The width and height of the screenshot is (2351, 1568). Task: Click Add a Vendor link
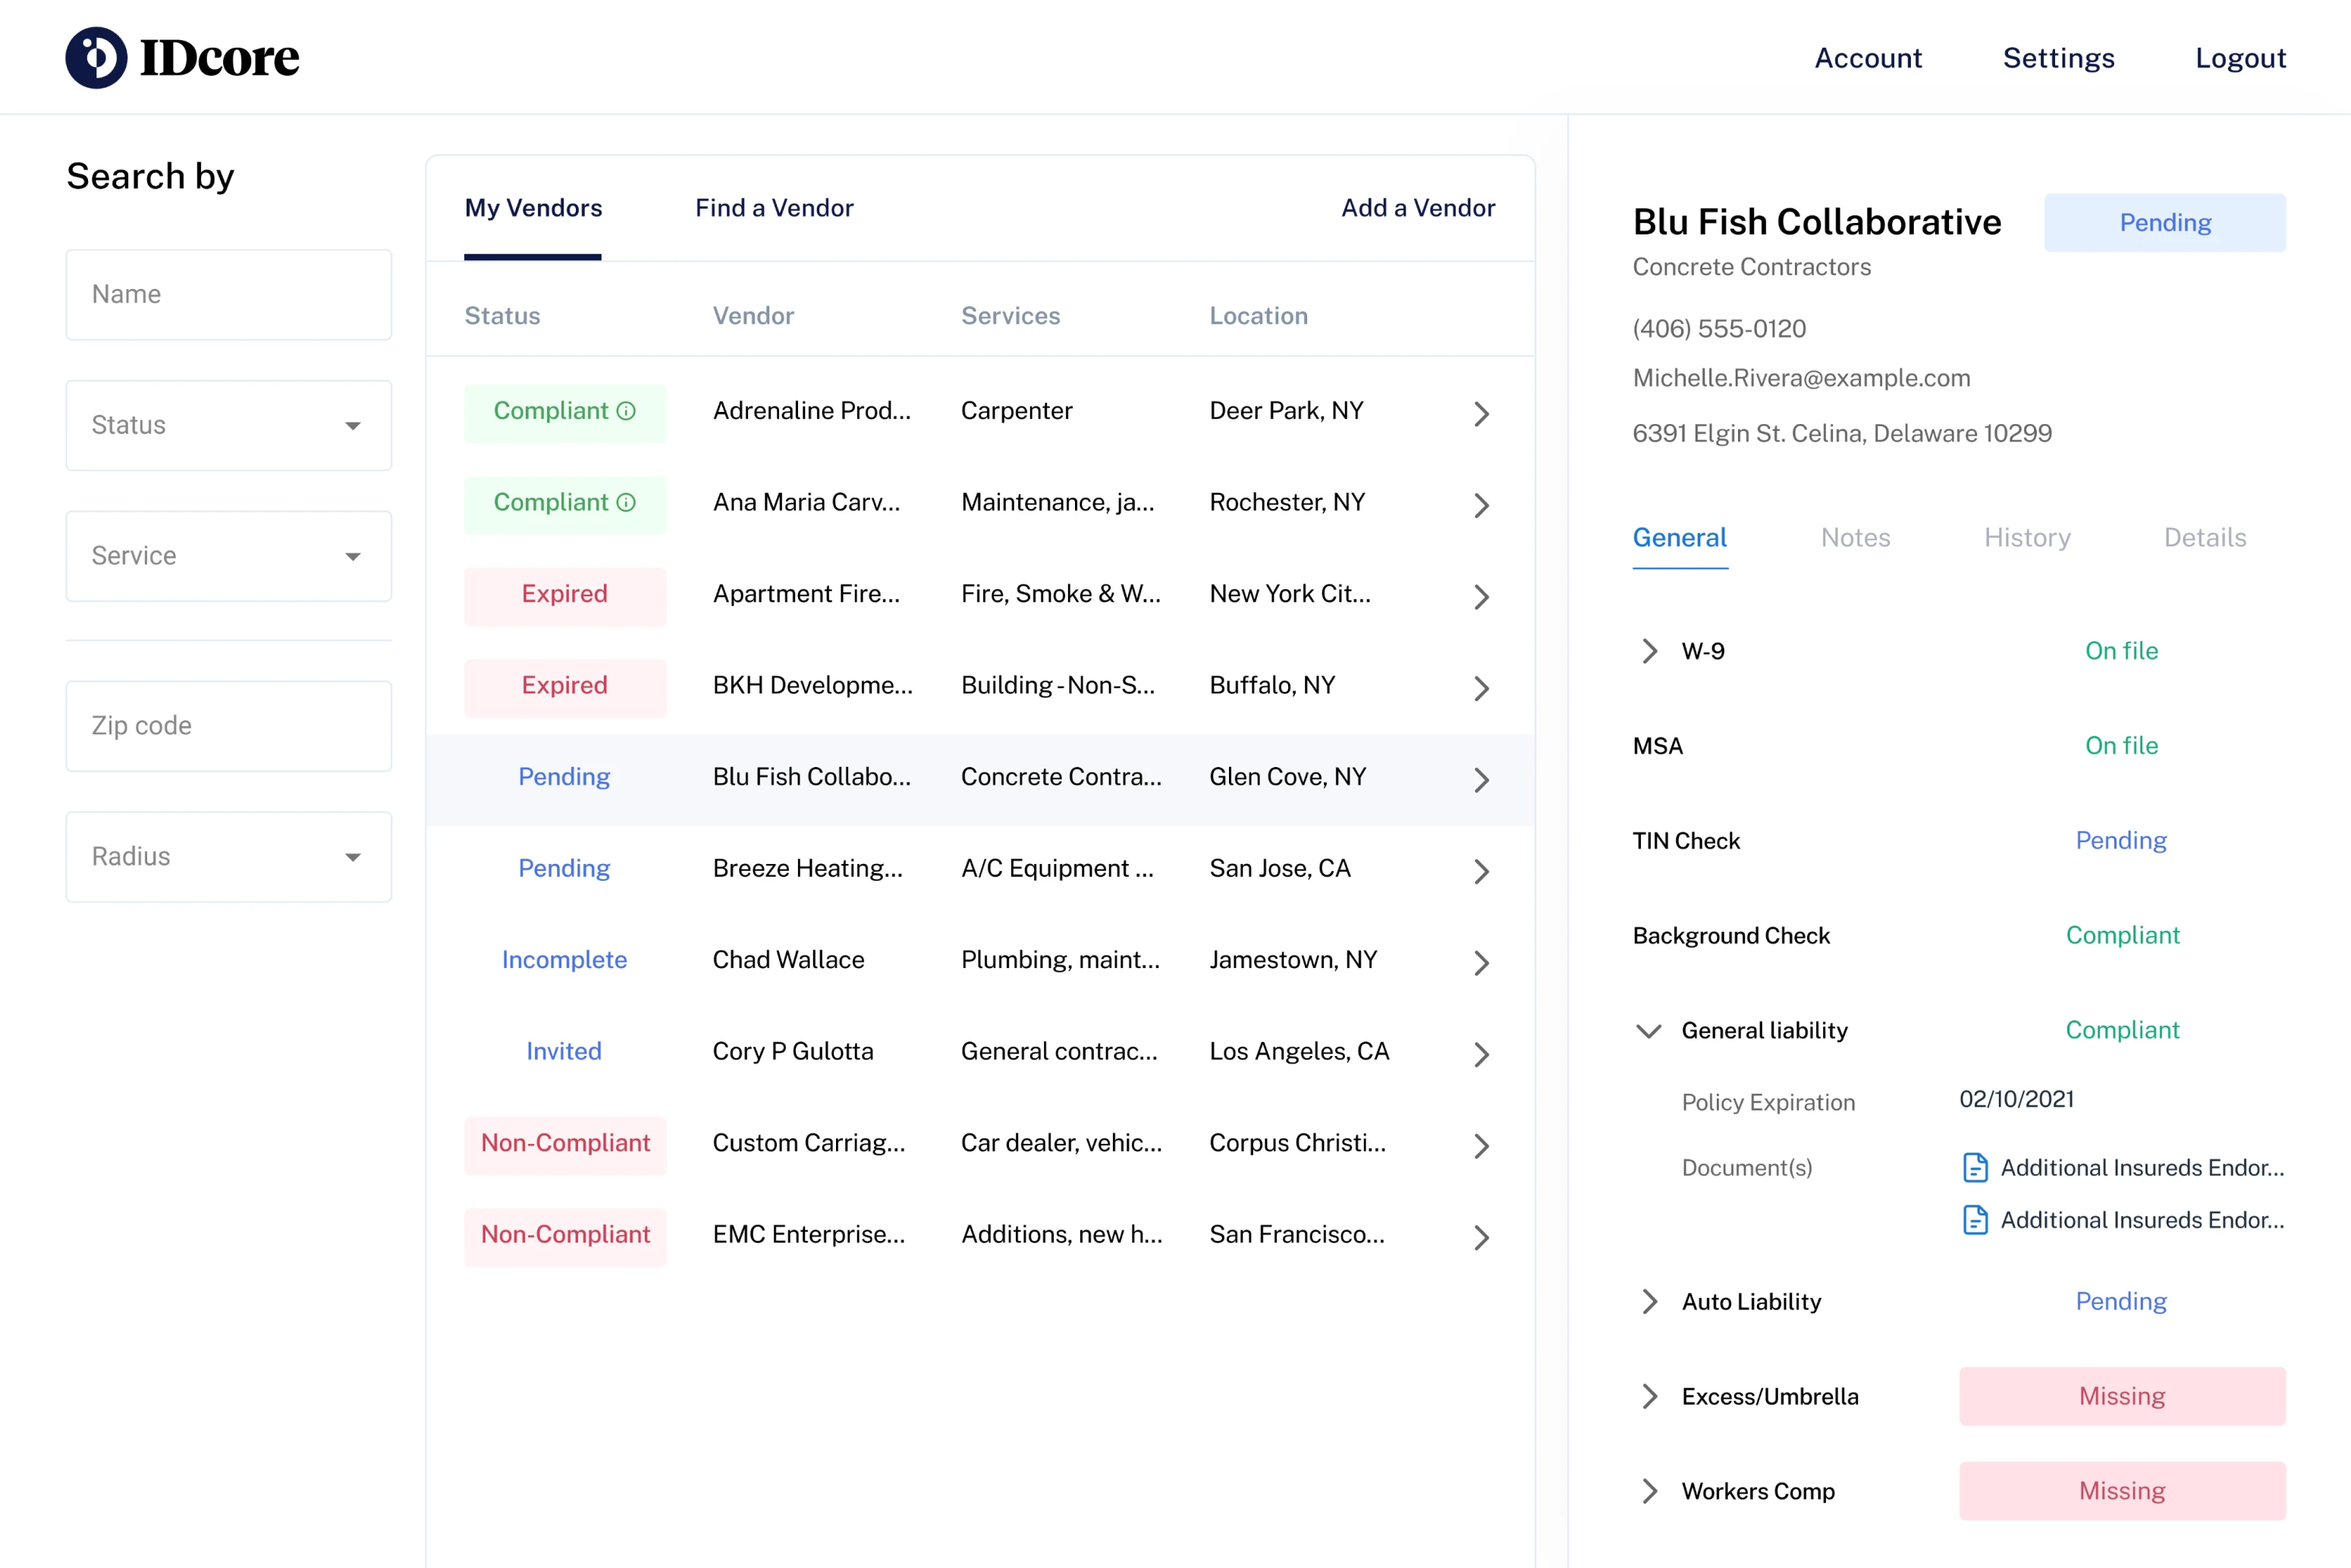pos(1417,208)
